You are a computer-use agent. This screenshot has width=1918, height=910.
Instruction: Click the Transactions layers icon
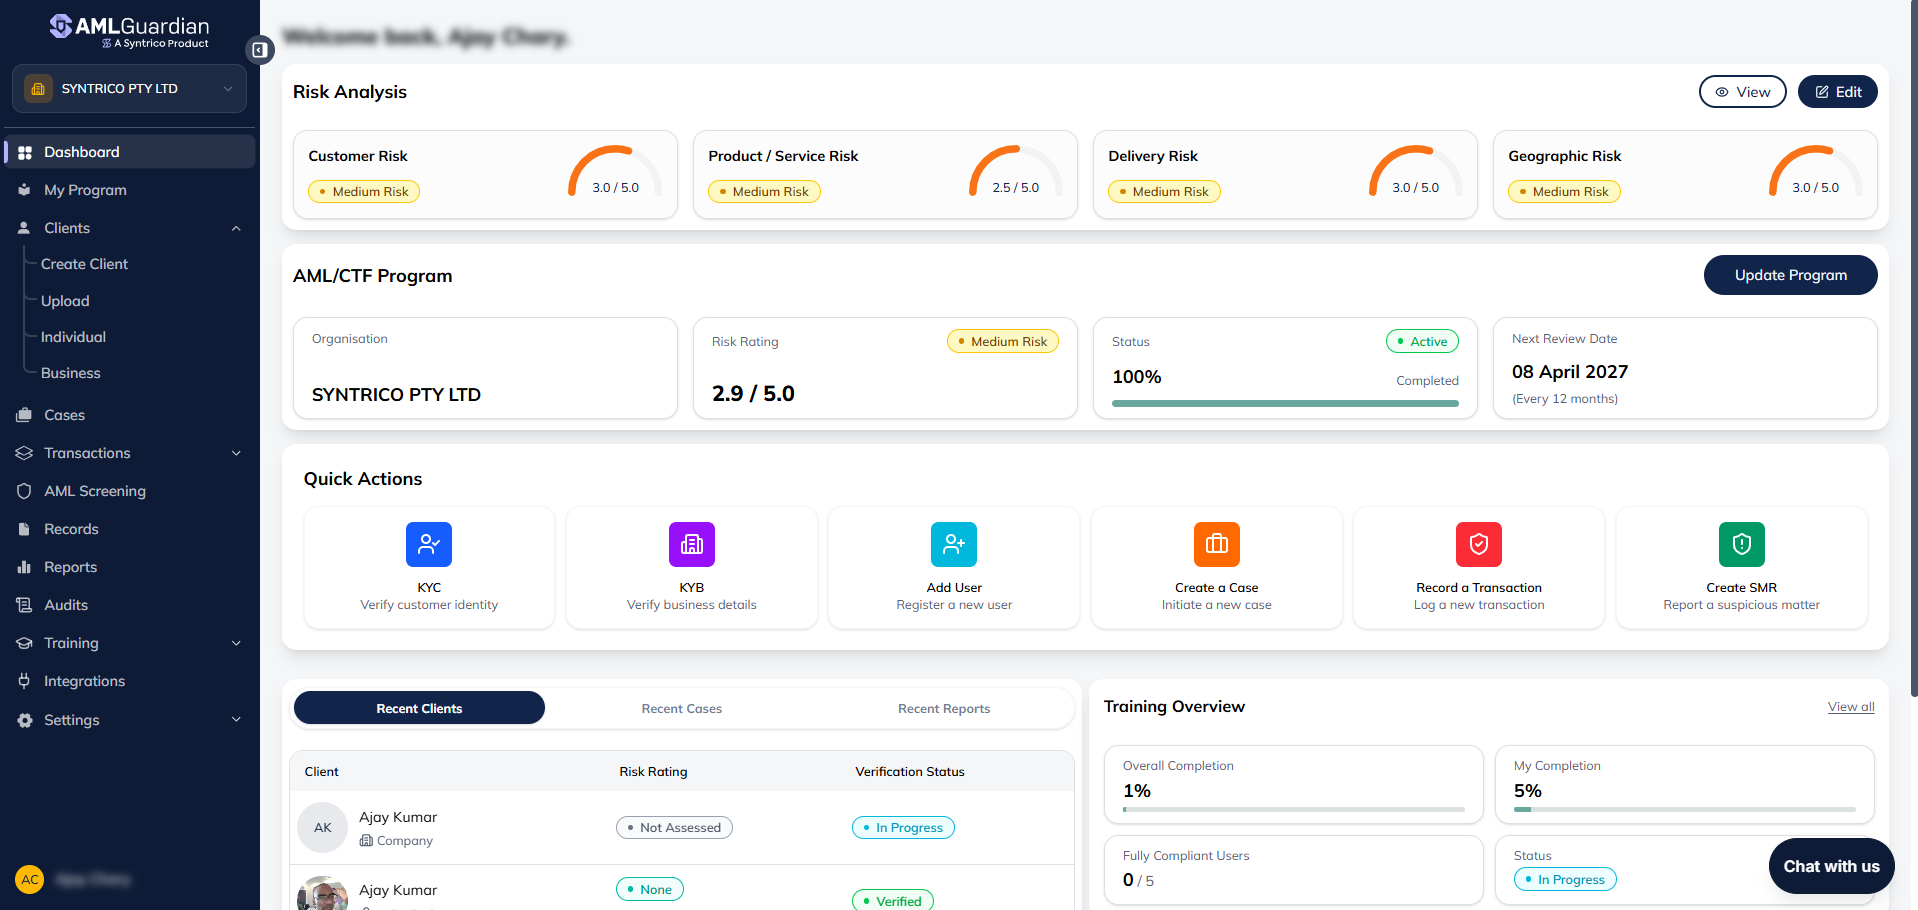coord(25,453)
